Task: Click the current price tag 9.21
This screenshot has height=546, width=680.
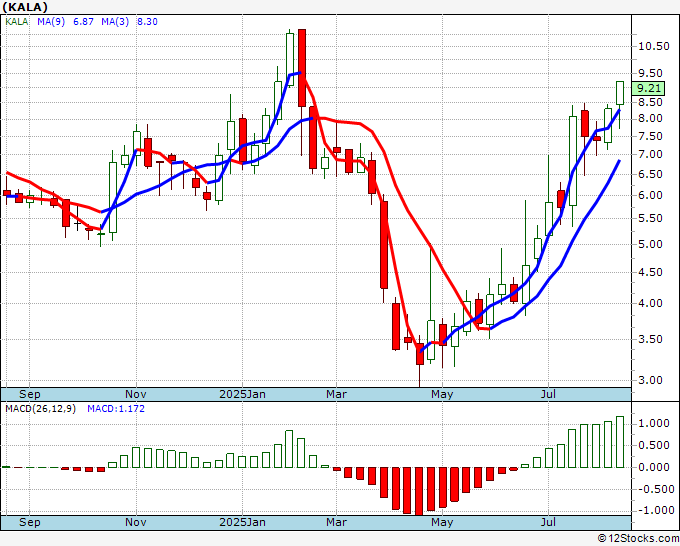Action: point(648,88)
